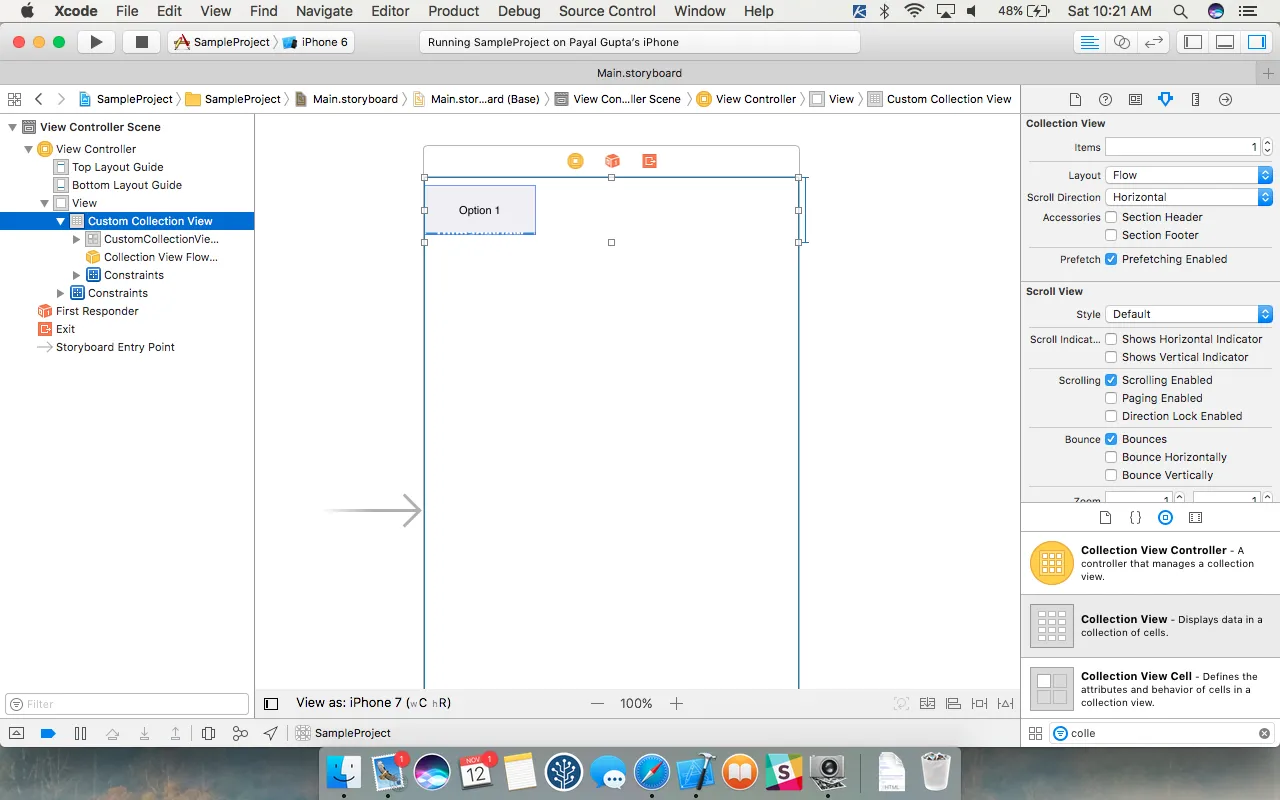Show the Media library

(1195, 518)
